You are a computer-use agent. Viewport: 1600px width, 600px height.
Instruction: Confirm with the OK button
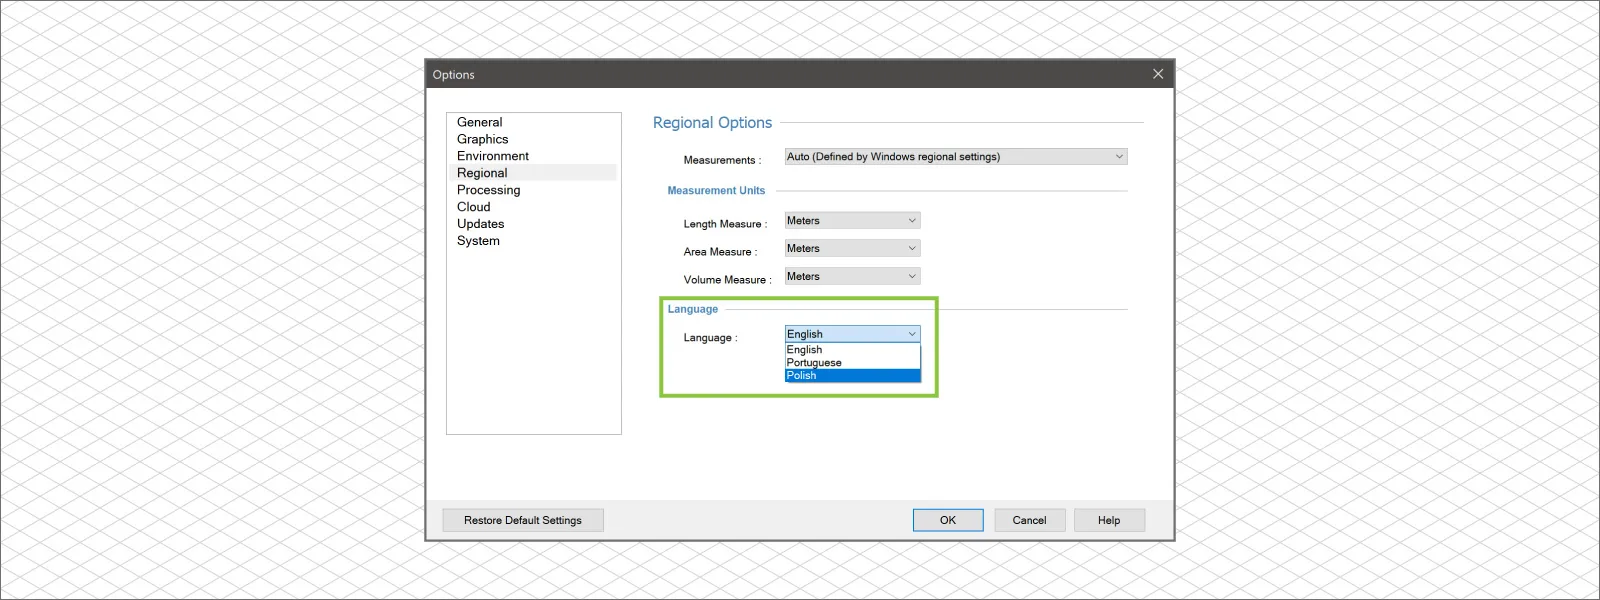point(948,520)
